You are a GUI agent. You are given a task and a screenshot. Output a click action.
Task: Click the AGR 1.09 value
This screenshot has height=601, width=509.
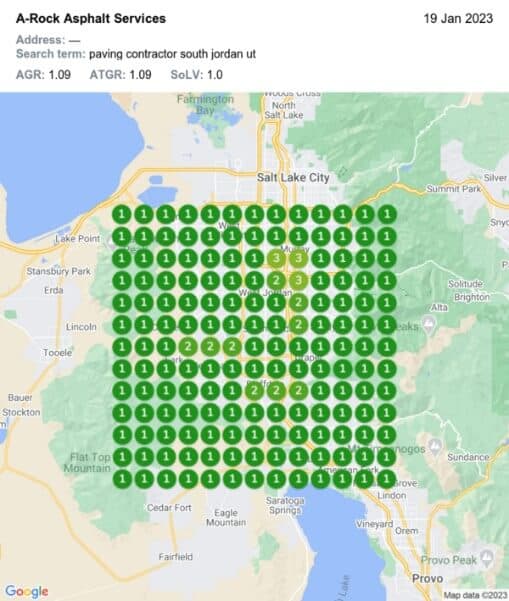pos(60,74)
